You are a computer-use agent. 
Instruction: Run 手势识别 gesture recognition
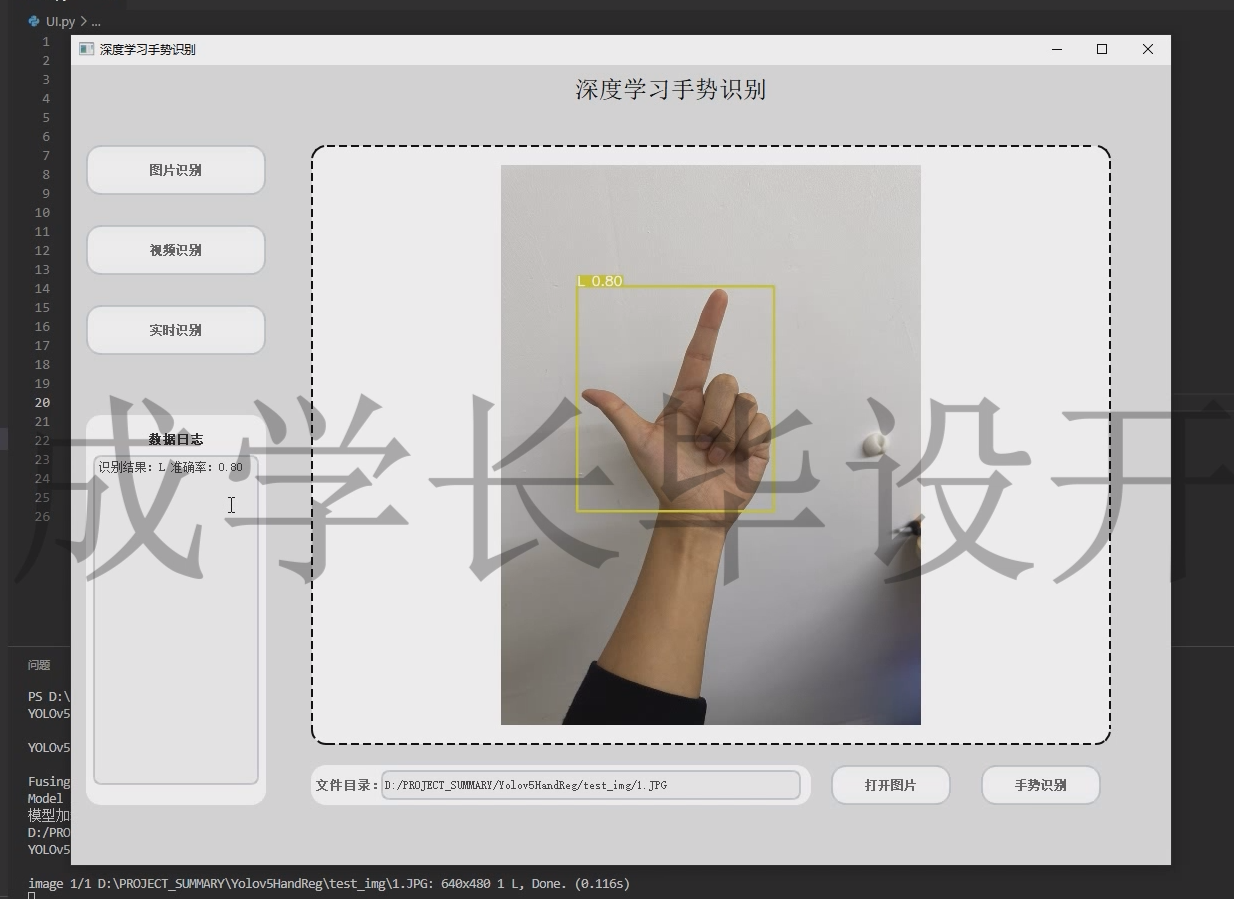pyautogui.click(x=1040, y=785)
